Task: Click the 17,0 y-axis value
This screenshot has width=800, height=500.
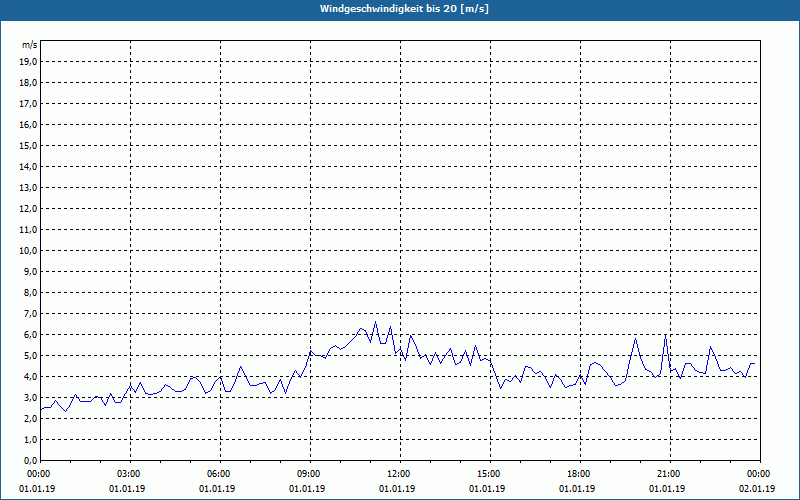Action: [x=28, y=104]
